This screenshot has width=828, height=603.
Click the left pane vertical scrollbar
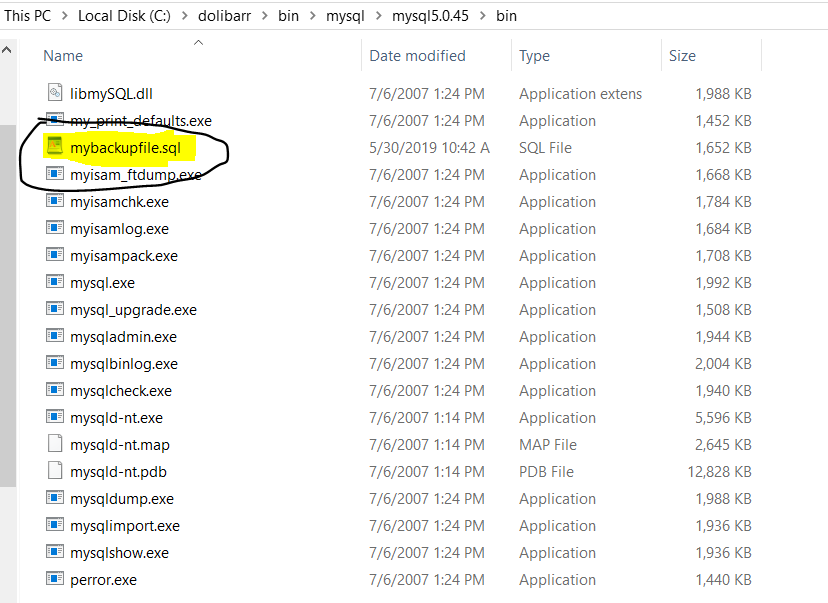[x=8, y=300]
